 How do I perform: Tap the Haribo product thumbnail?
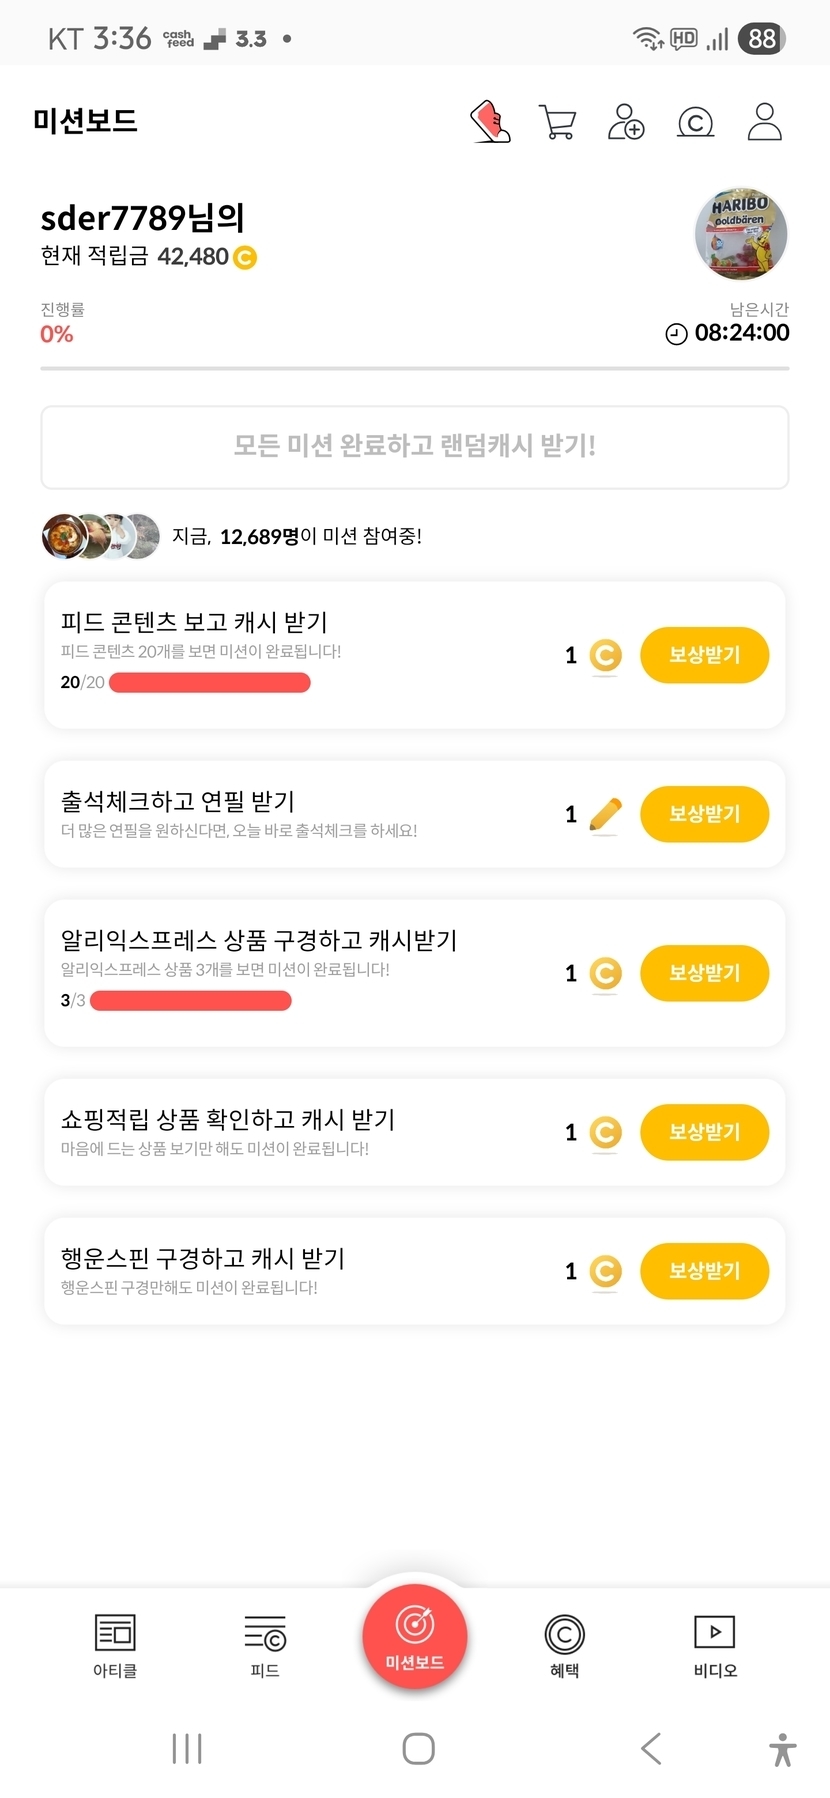741,234
